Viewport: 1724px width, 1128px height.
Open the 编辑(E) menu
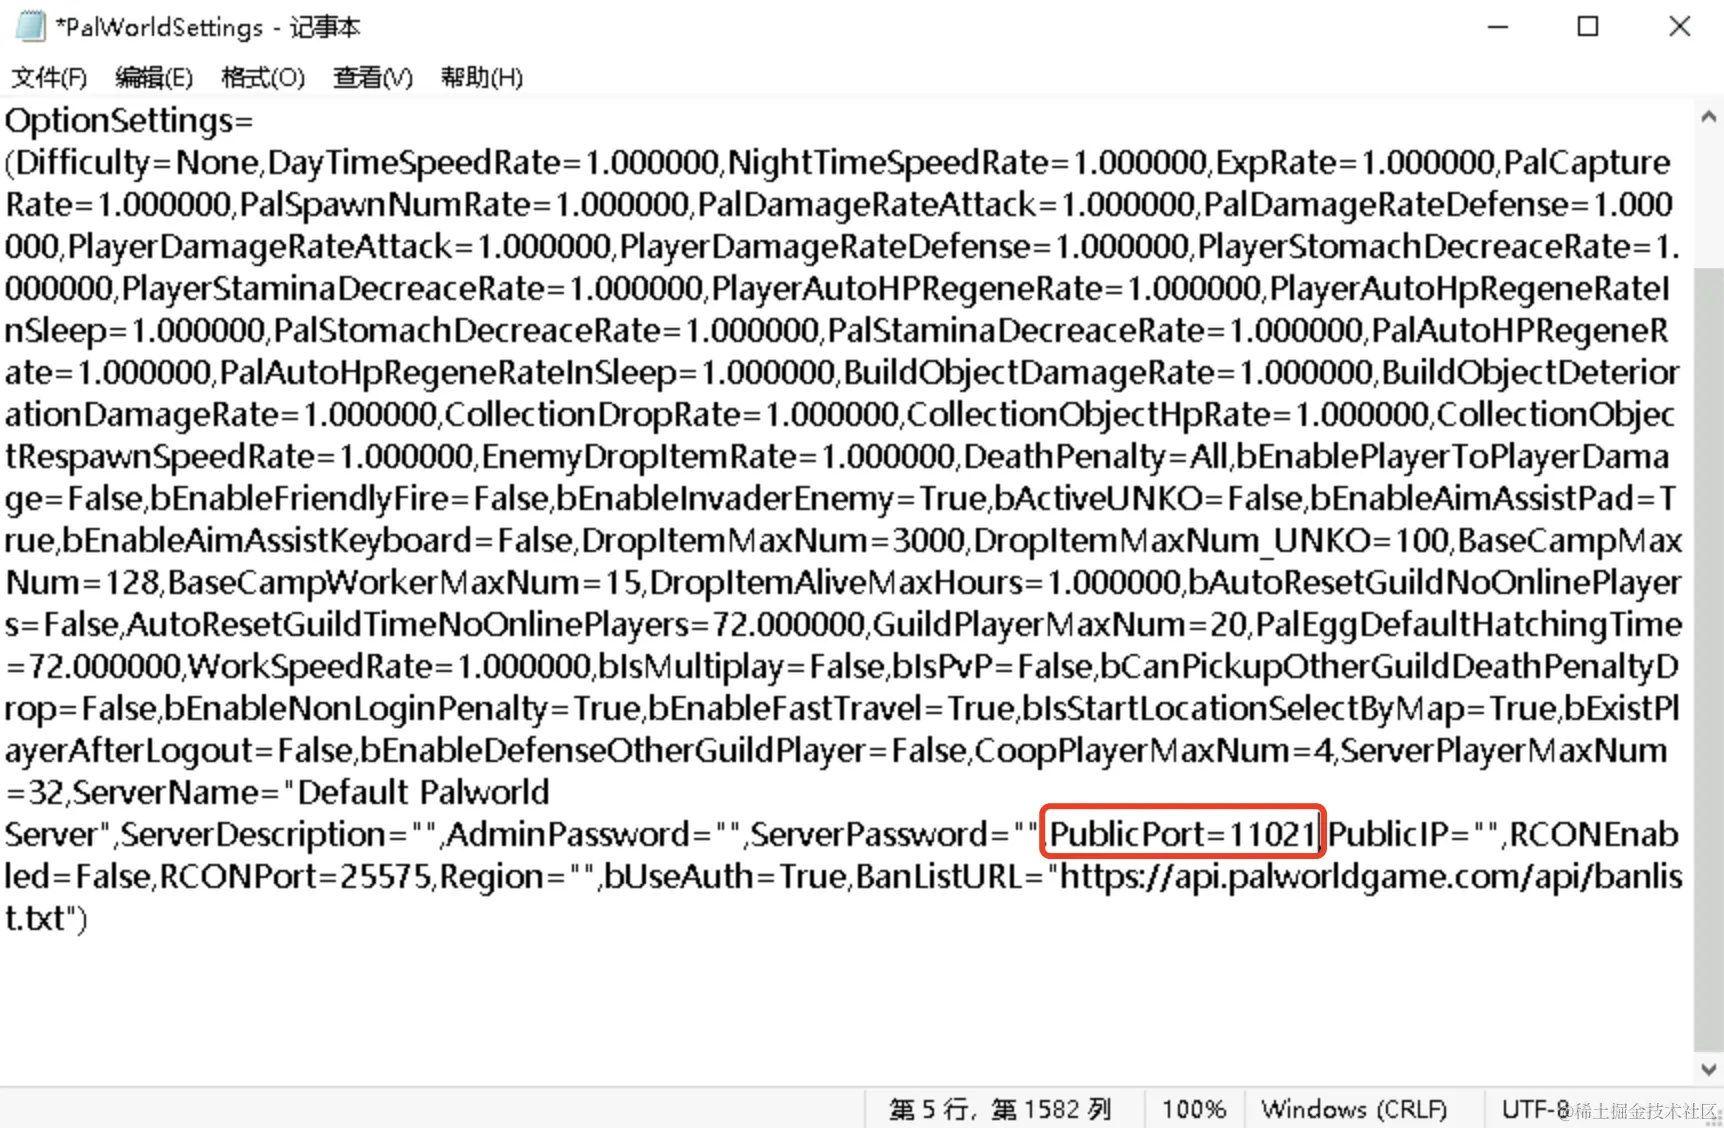[x=153, y=77]
